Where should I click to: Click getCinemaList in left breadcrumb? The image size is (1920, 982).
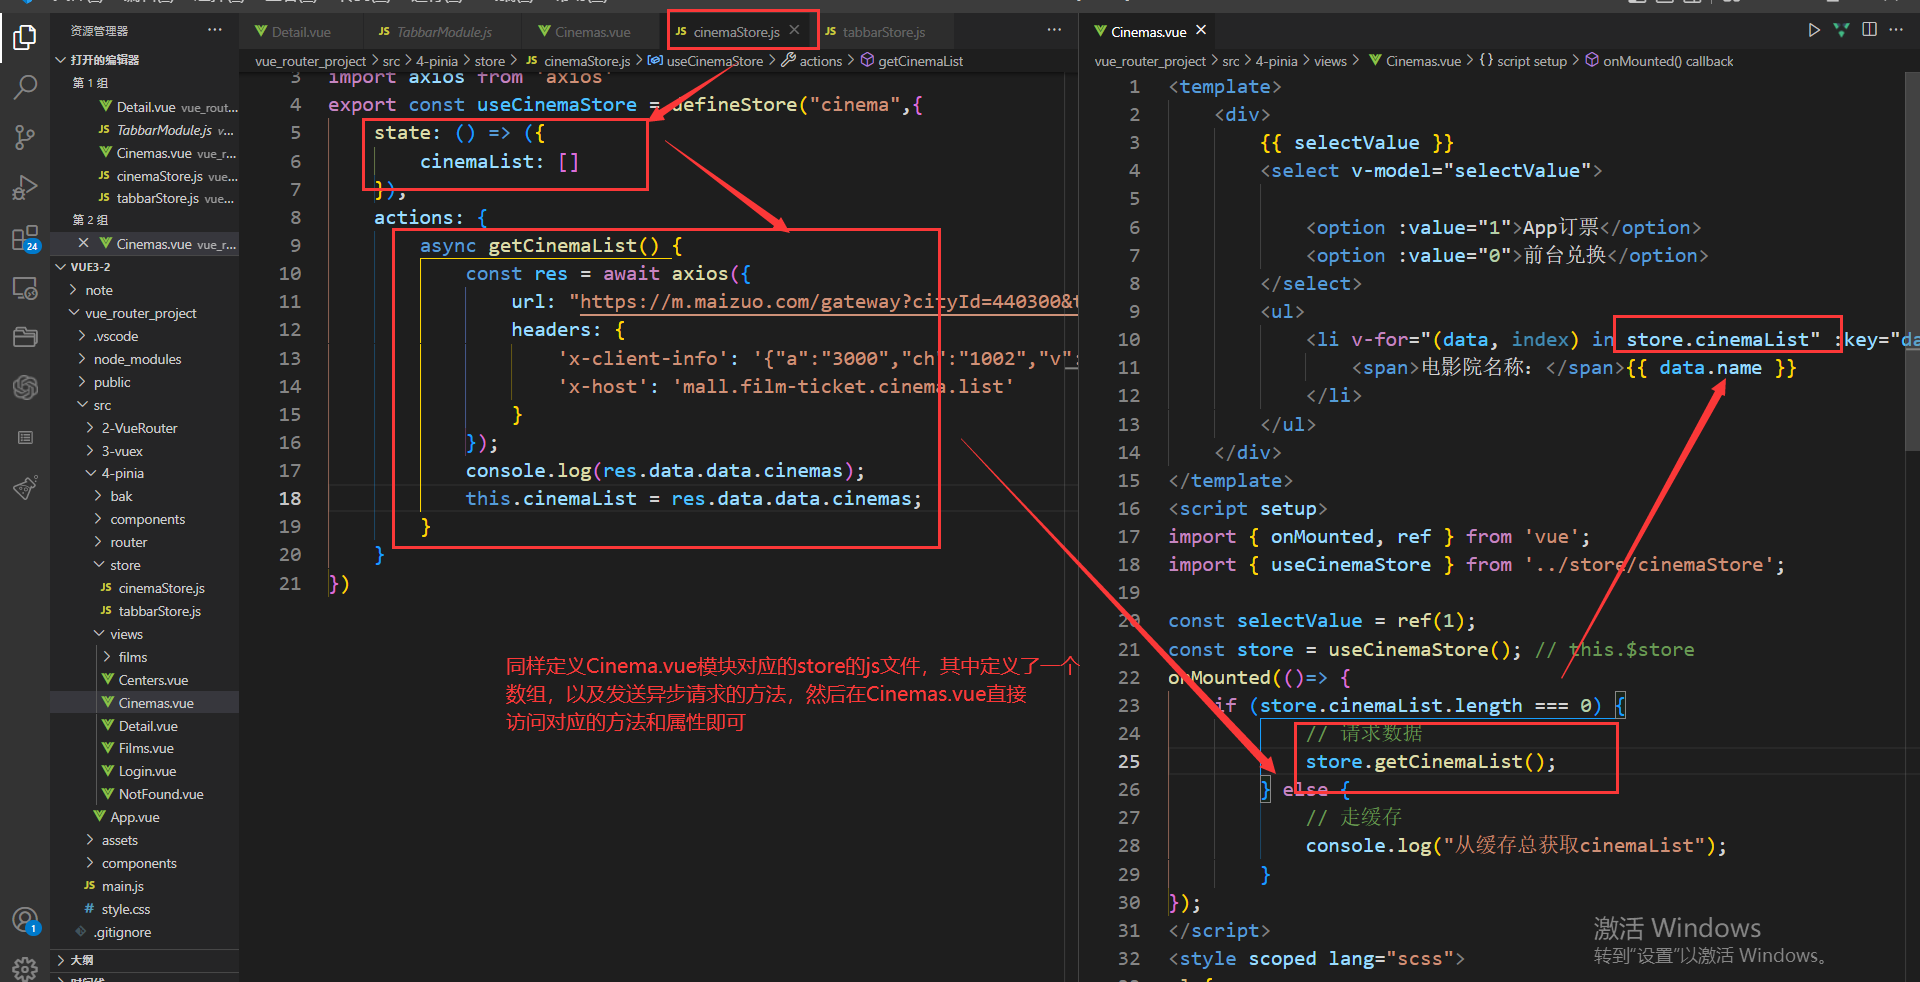click(920, 61)
